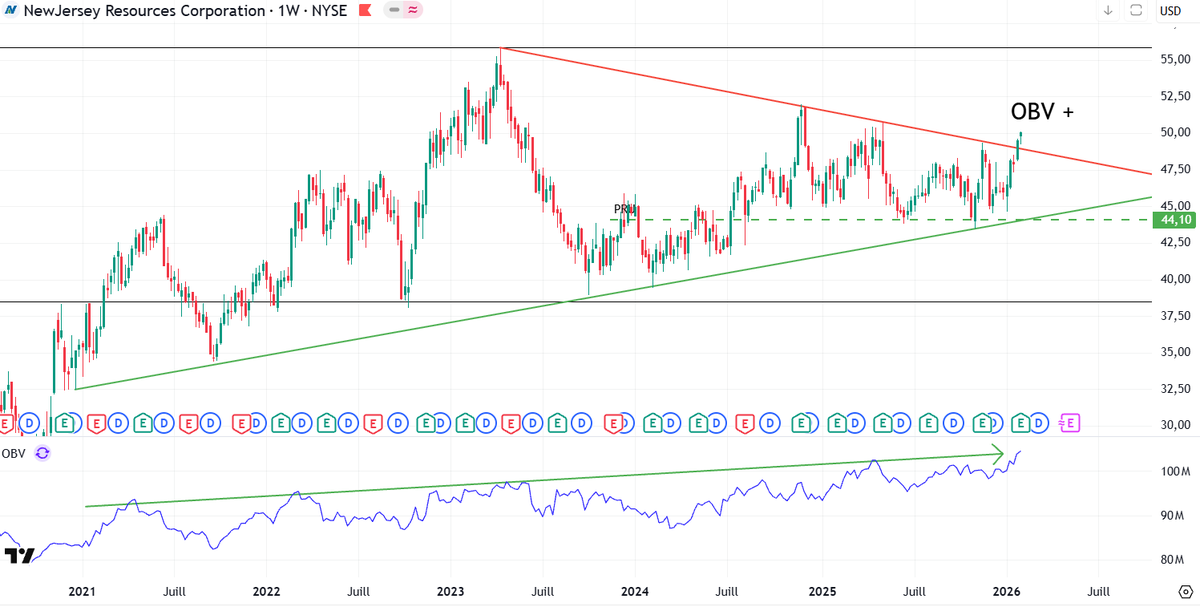Click the 2022 time axis label
The image size is (1200, 607).
pos(266,591)
